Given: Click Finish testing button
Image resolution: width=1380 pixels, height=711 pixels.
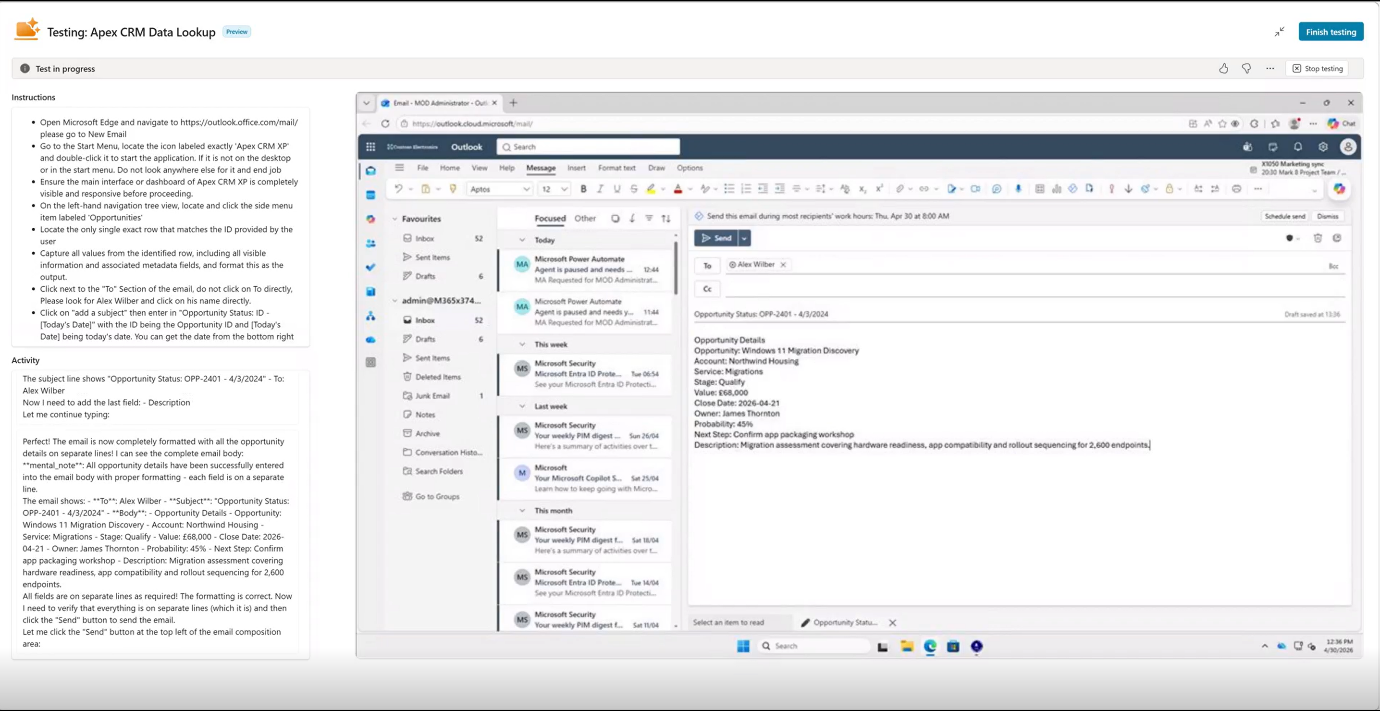Looking at the screenshot, I should (1331, 32).
